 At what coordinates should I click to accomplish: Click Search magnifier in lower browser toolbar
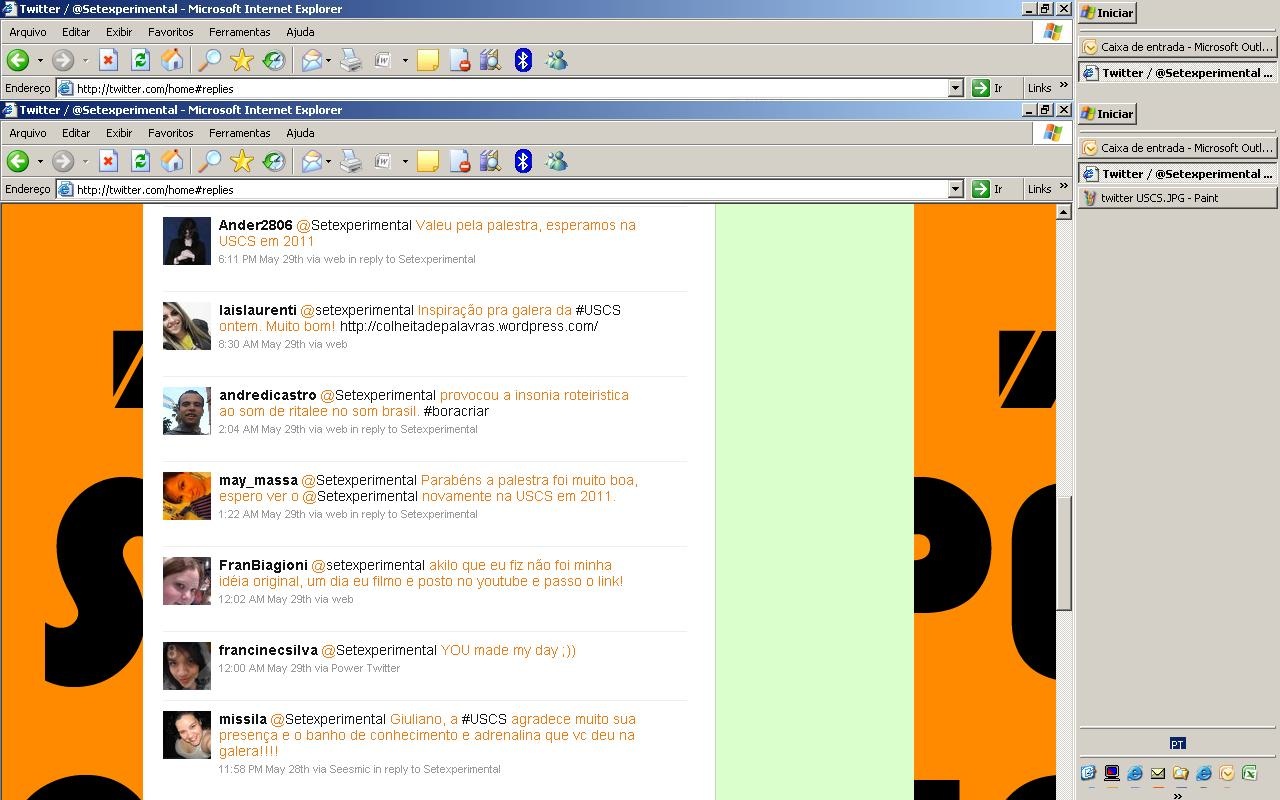click(209, 161)
